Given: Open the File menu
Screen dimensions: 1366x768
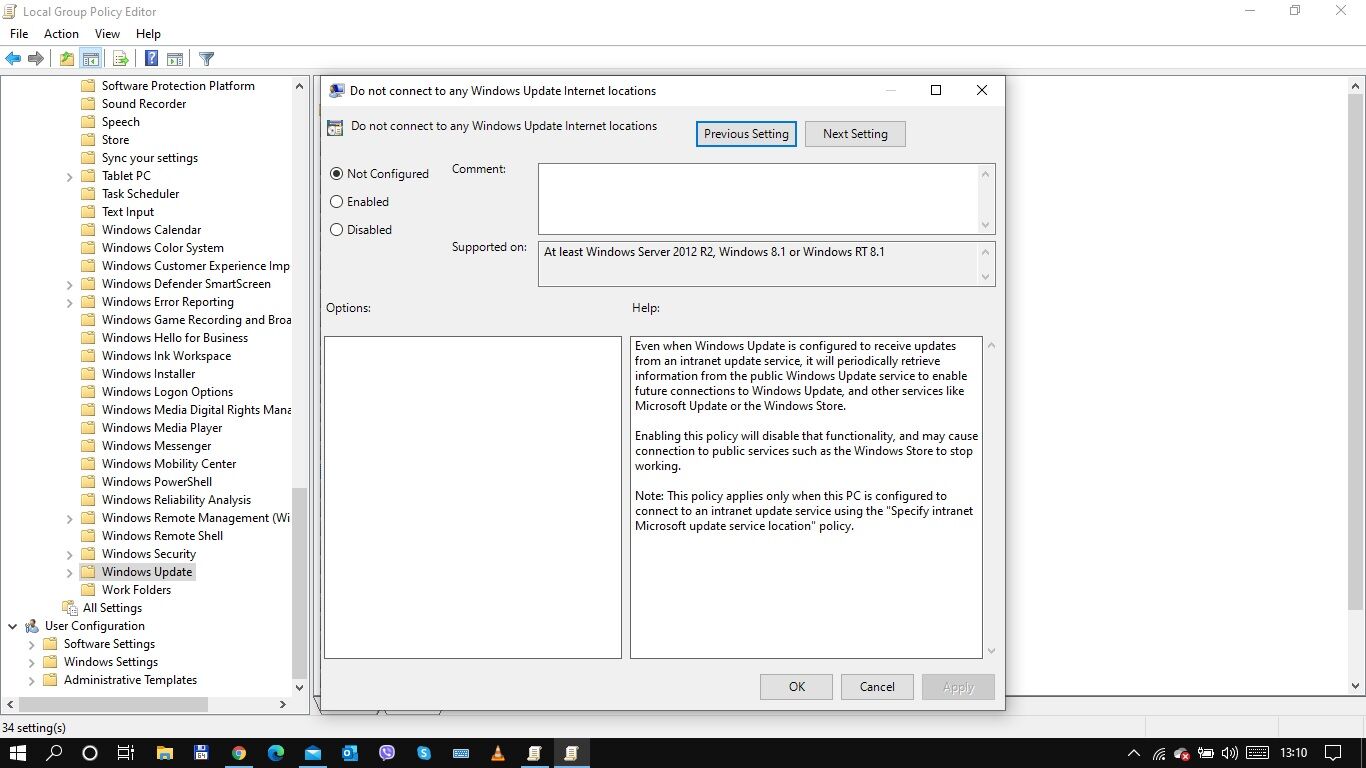Looking at the screenshot, I should [x=19, y=34].
